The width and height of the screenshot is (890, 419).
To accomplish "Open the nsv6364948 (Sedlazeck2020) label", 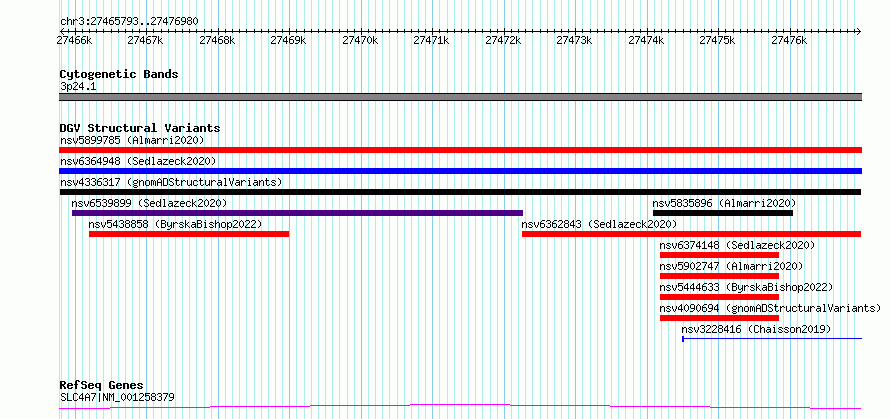I will (x=138, y=161).
